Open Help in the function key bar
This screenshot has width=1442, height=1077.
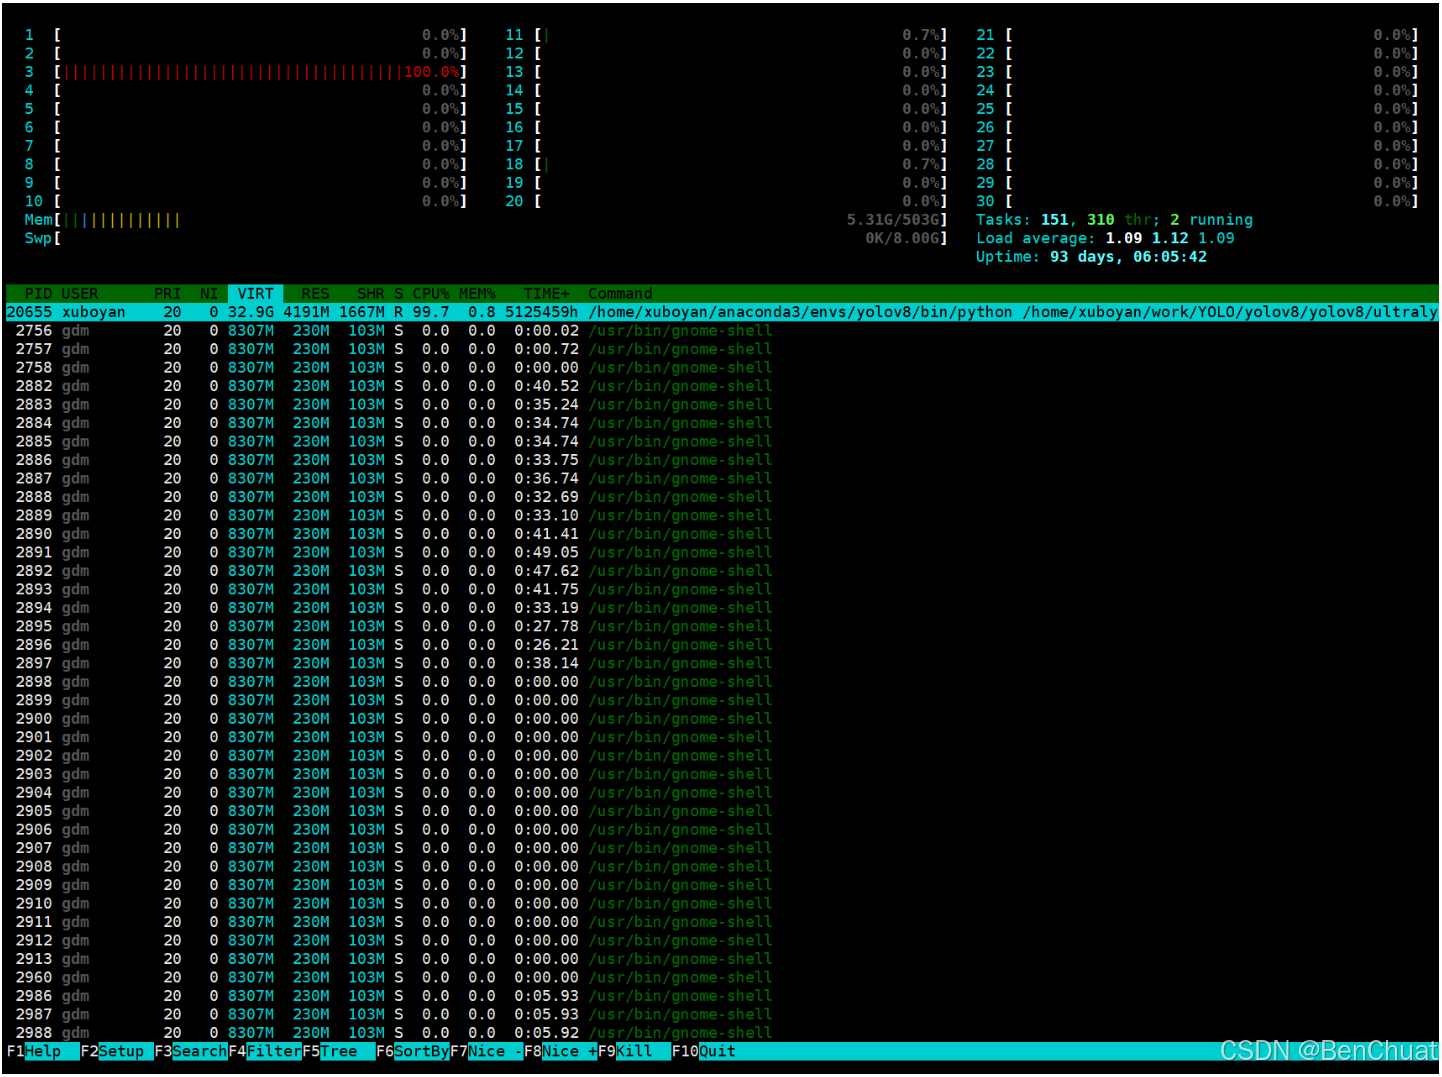pyautogui.click(x=42, y=1051)
